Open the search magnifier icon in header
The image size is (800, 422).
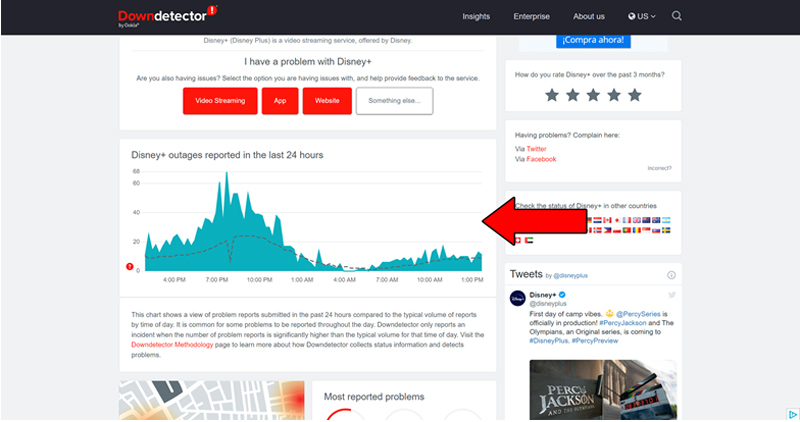[x=677, y=16]
